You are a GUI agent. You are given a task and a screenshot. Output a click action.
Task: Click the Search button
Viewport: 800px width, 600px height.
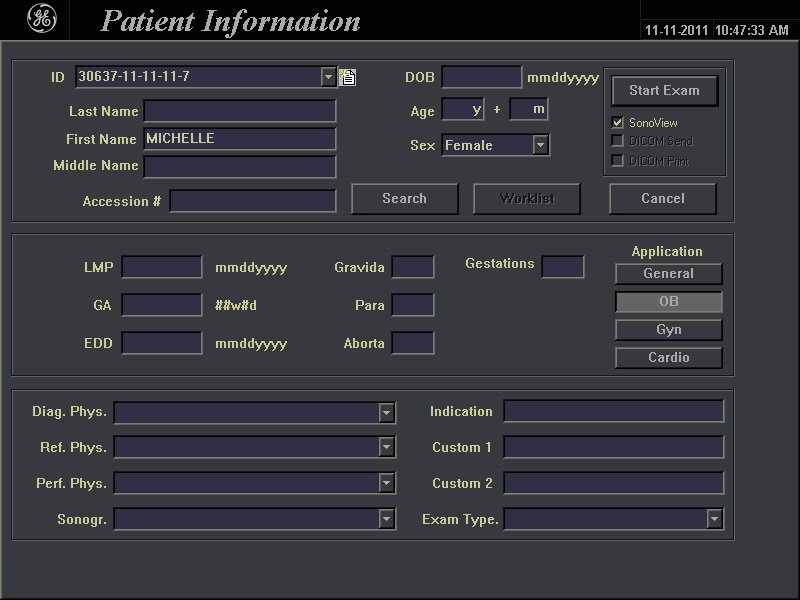(404, 198)
